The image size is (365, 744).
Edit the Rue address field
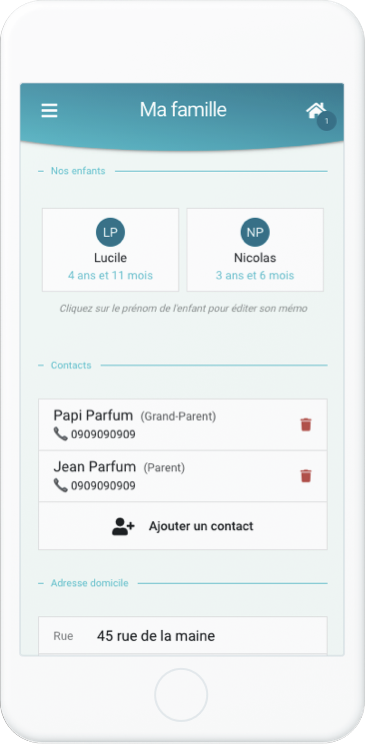tap(183, 635)
